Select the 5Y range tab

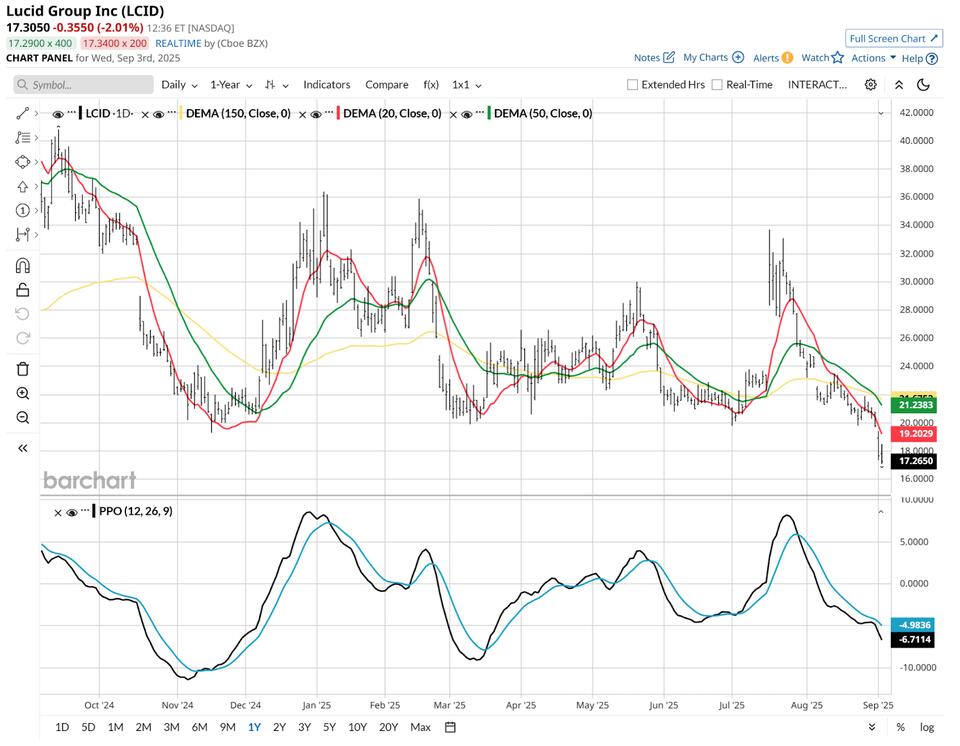[329, 727]
